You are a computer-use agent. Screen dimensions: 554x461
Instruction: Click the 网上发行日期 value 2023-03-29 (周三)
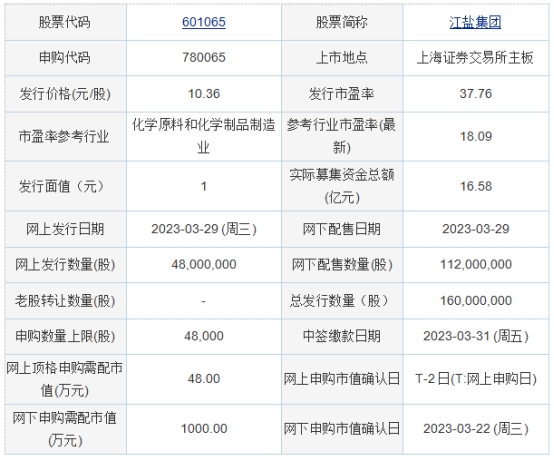pos(204,229)
